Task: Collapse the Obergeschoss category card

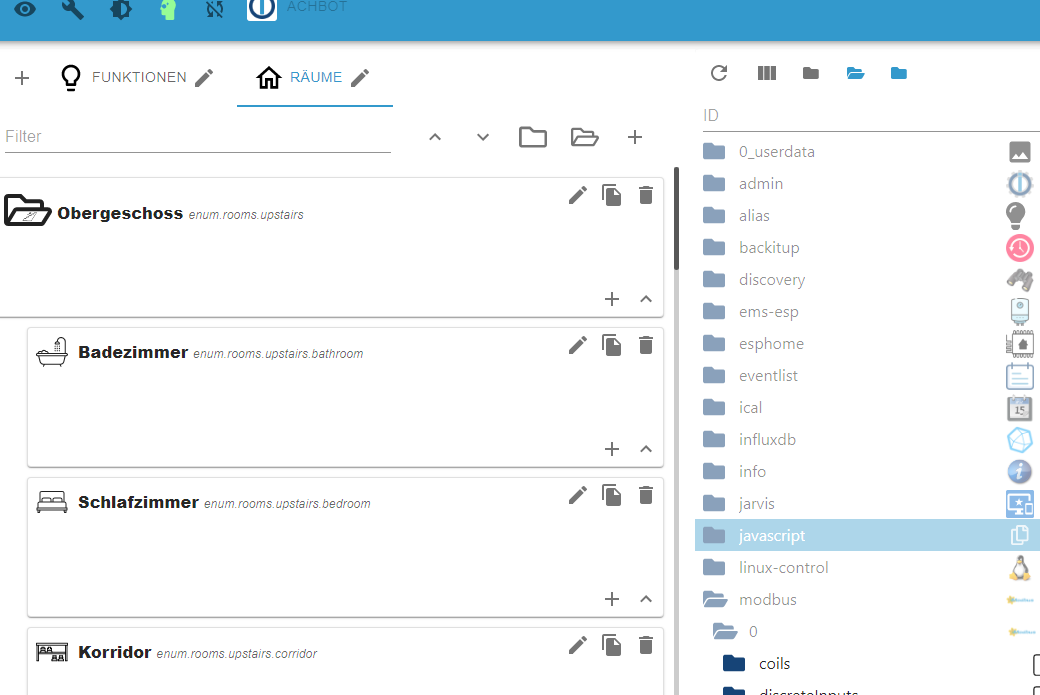Action: (646, 299)
